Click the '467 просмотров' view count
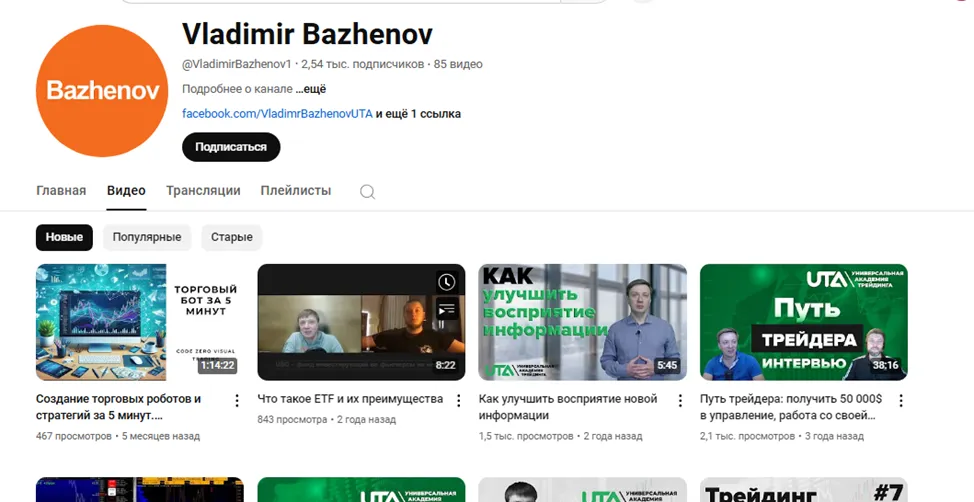This screenshot has width=974, height=502. click(74, 436)
